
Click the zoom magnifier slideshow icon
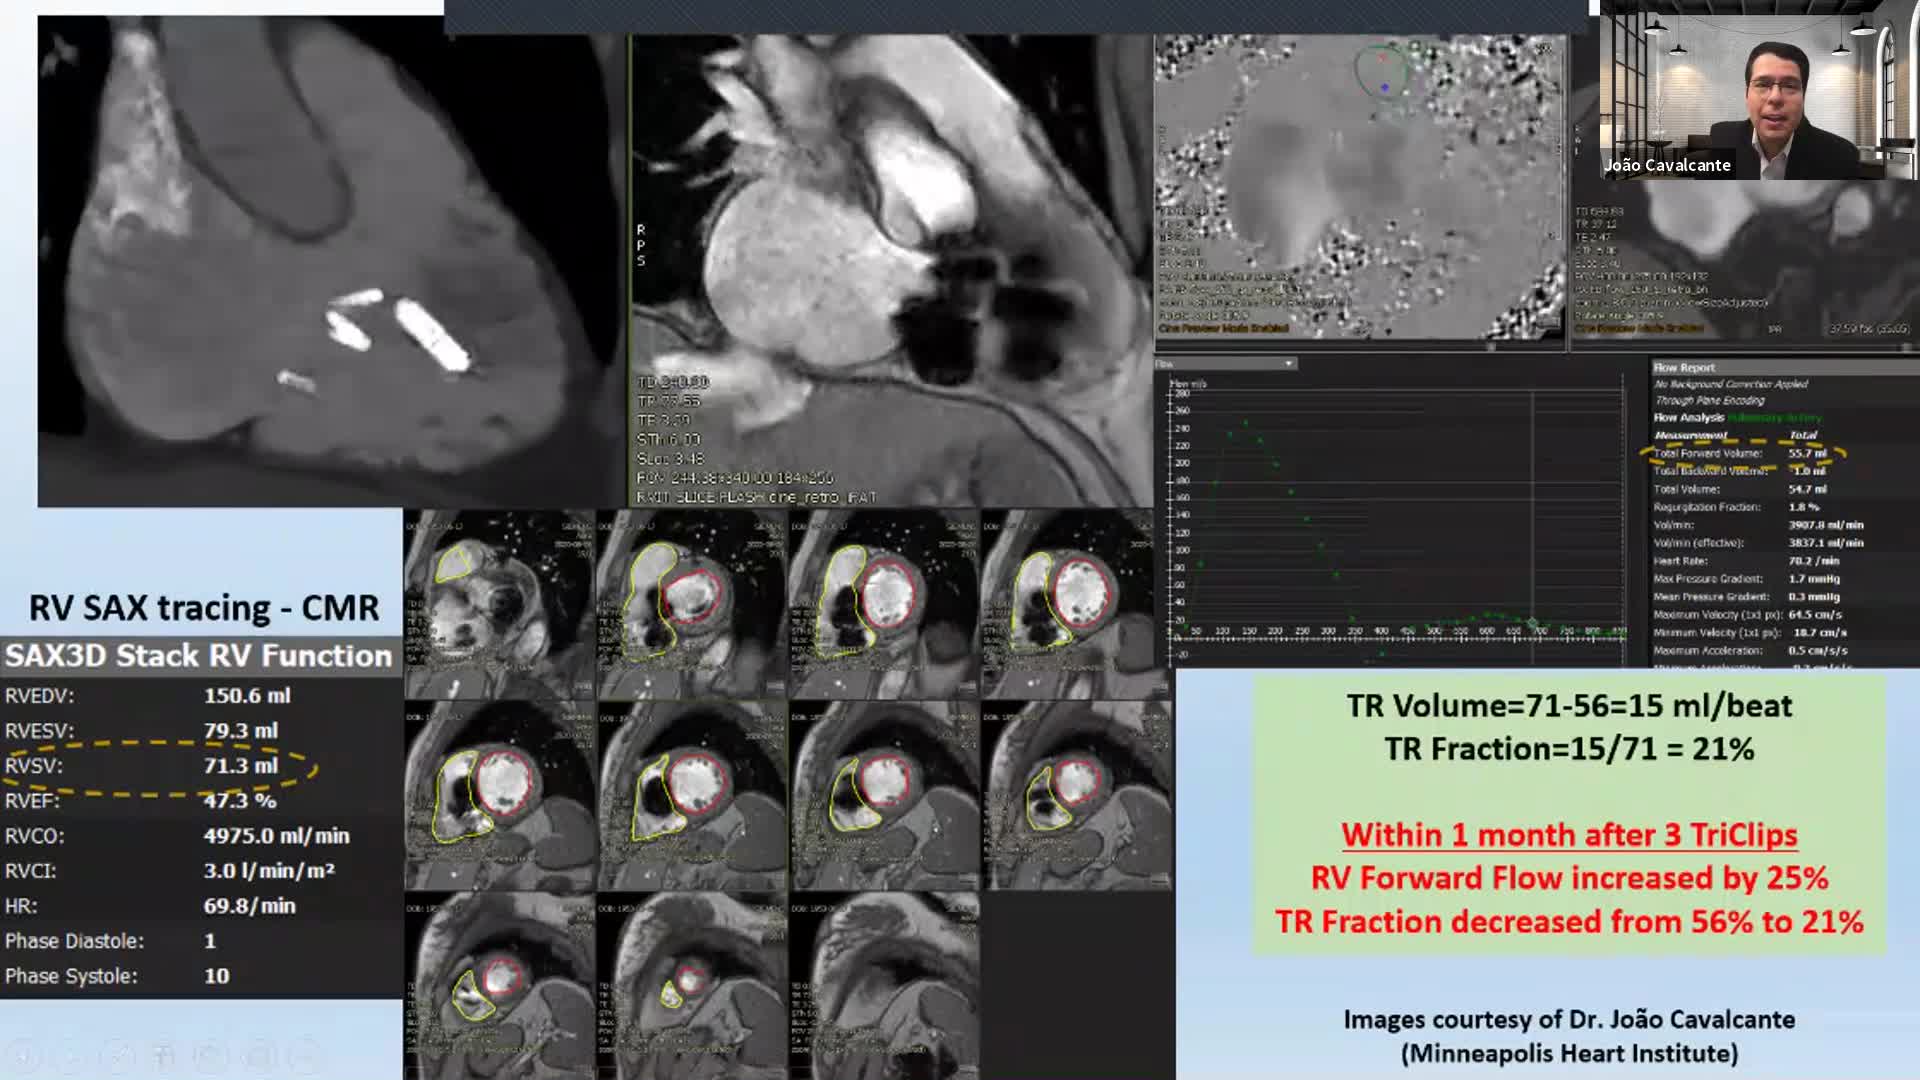click(x=211, y=1055)
